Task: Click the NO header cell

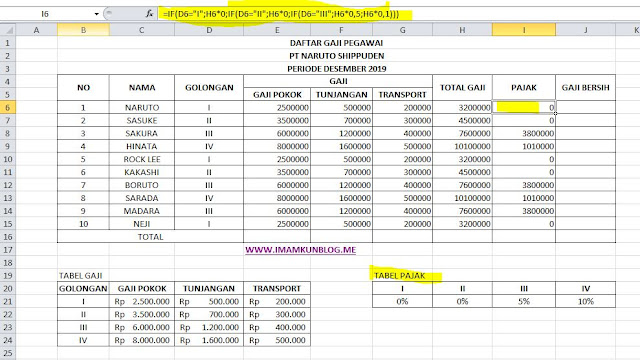Action: 83,87
